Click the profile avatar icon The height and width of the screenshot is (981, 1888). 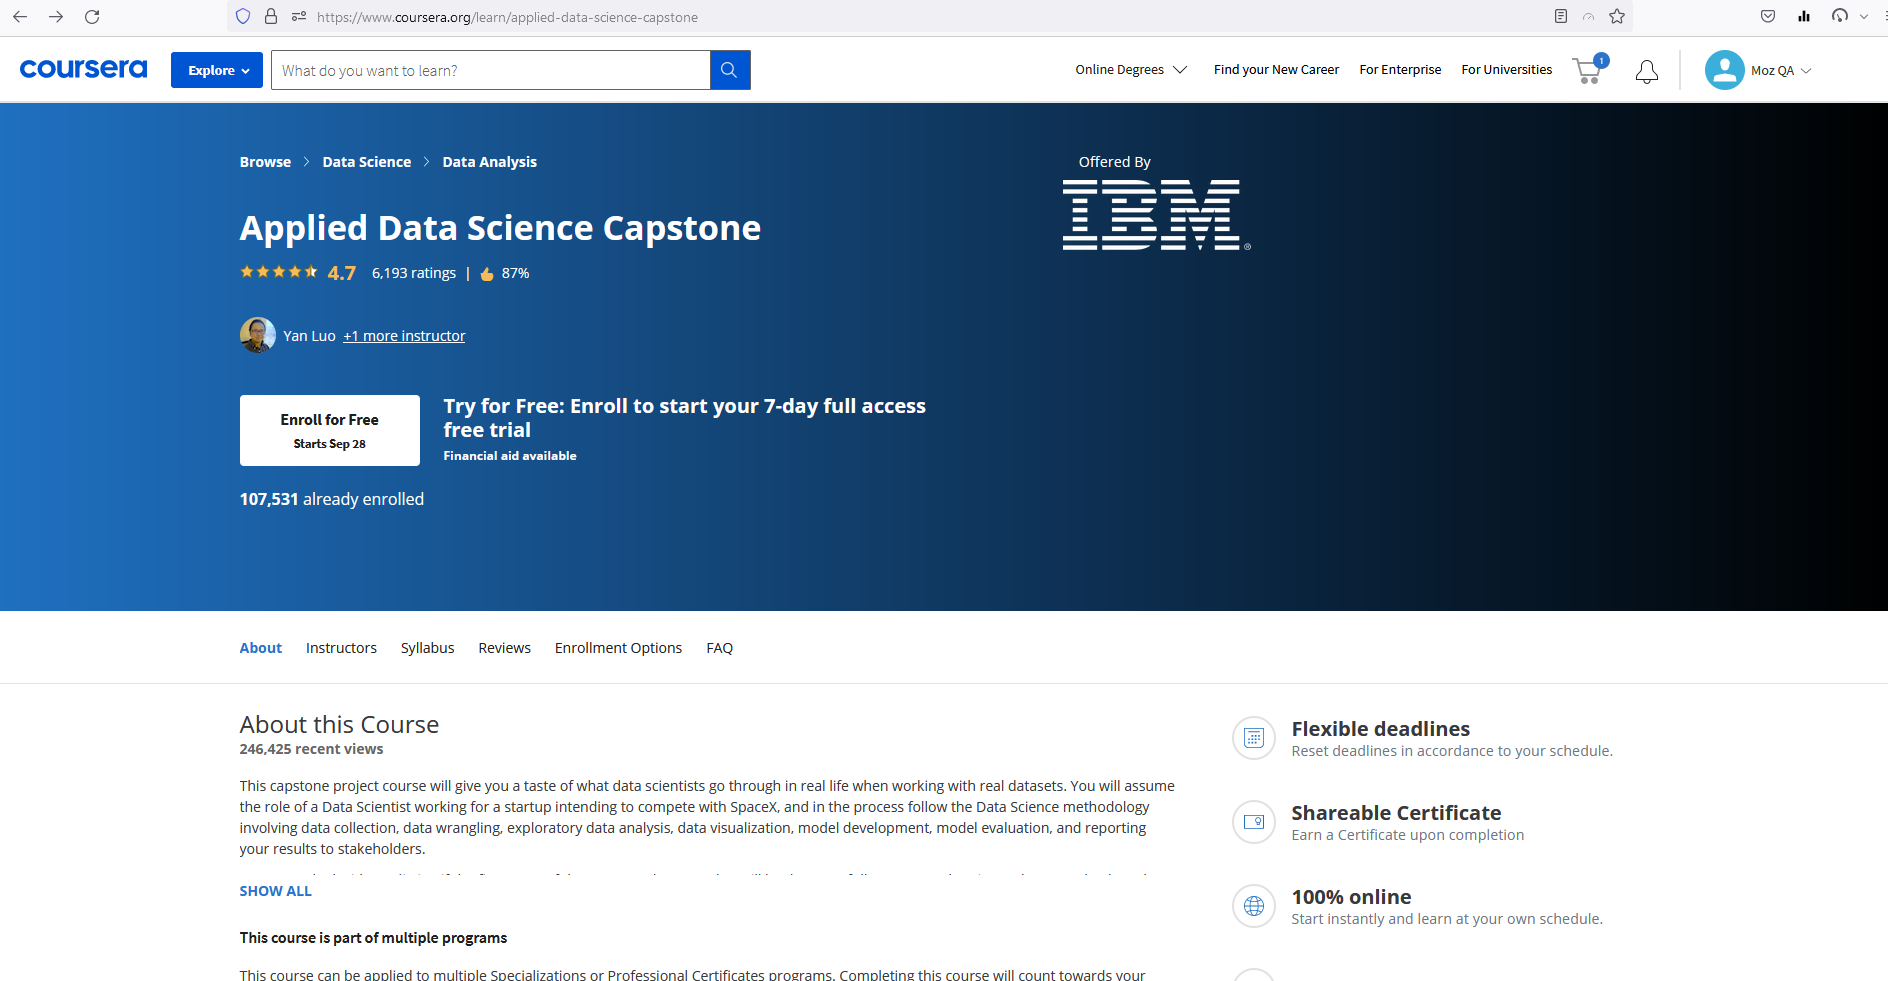tap(1723, 70)
